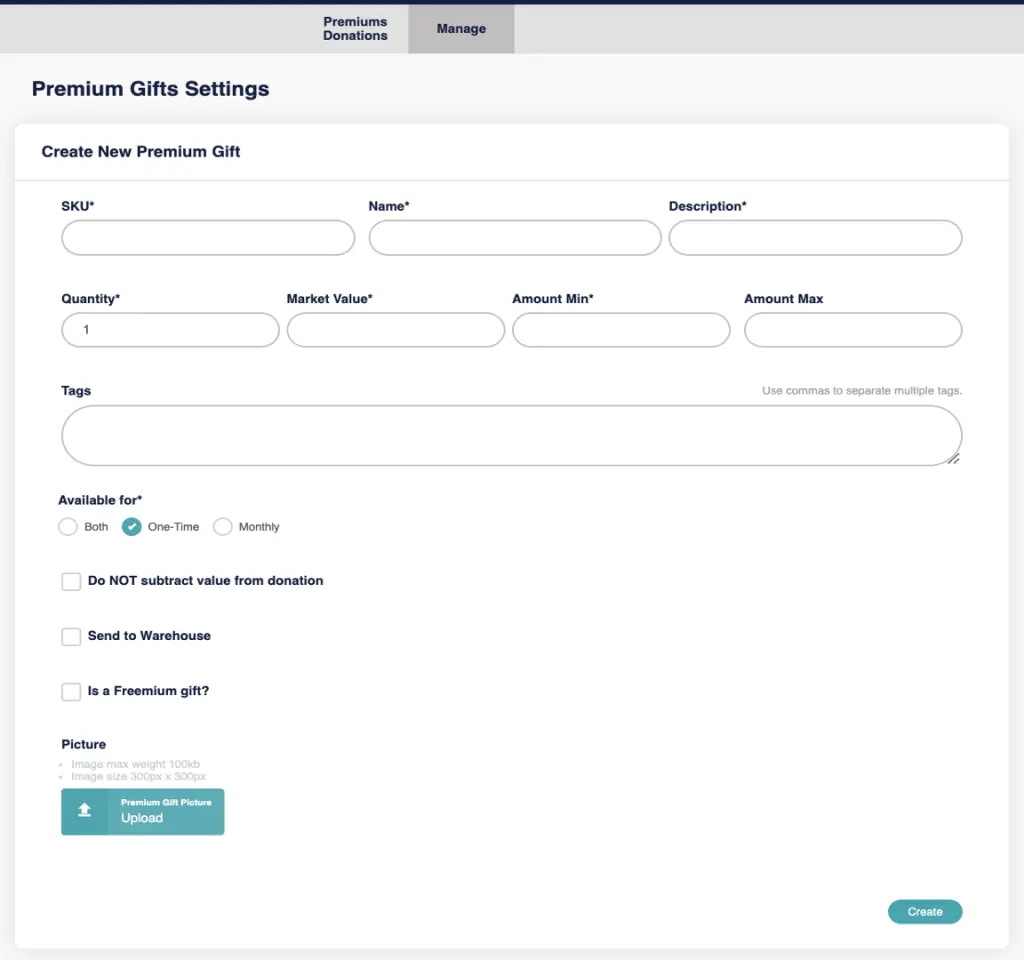Click the Quantity field
This screenshot has width=1024, height=960.
click(x=170, y=330)
